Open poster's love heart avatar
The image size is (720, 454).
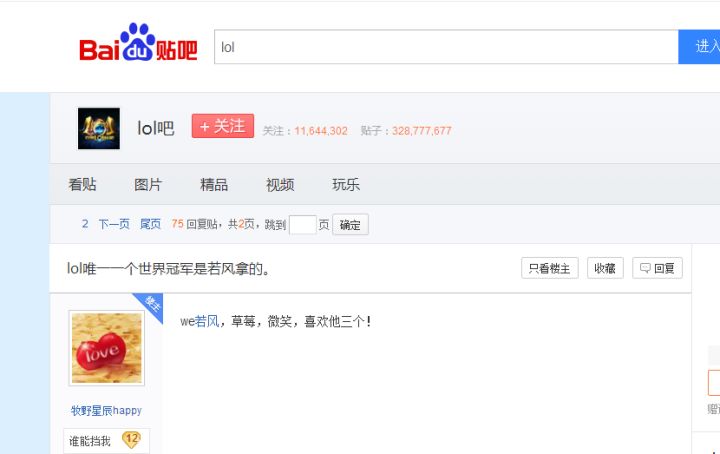coord(107,348)
